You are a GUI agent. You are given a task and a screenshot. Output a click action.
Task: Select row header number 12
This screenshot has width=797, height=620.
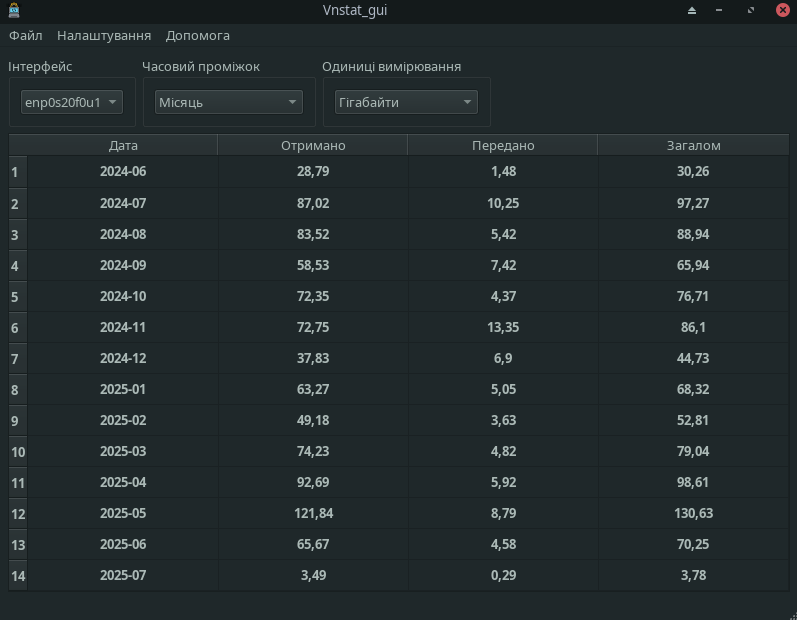coord(18,514)
